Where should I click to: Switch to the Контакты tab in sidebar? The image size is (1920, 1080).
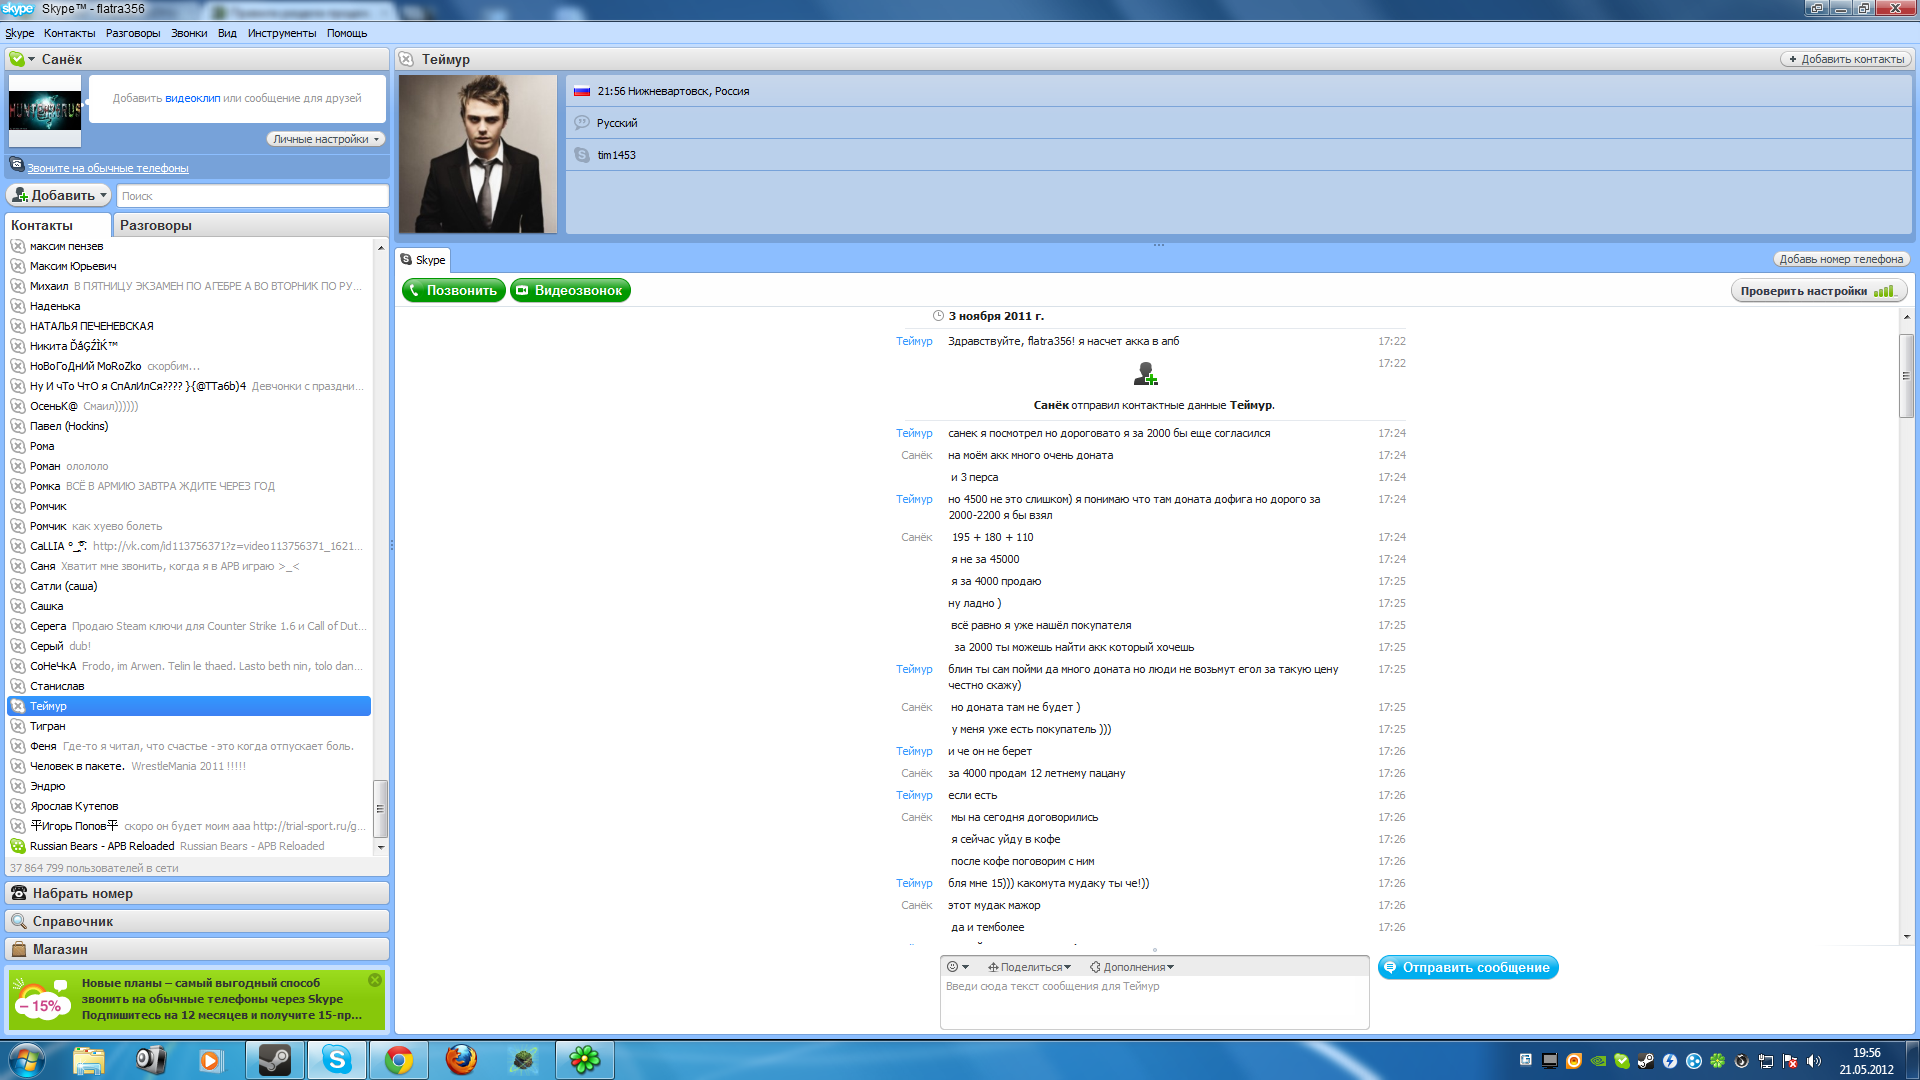point(58,225)
